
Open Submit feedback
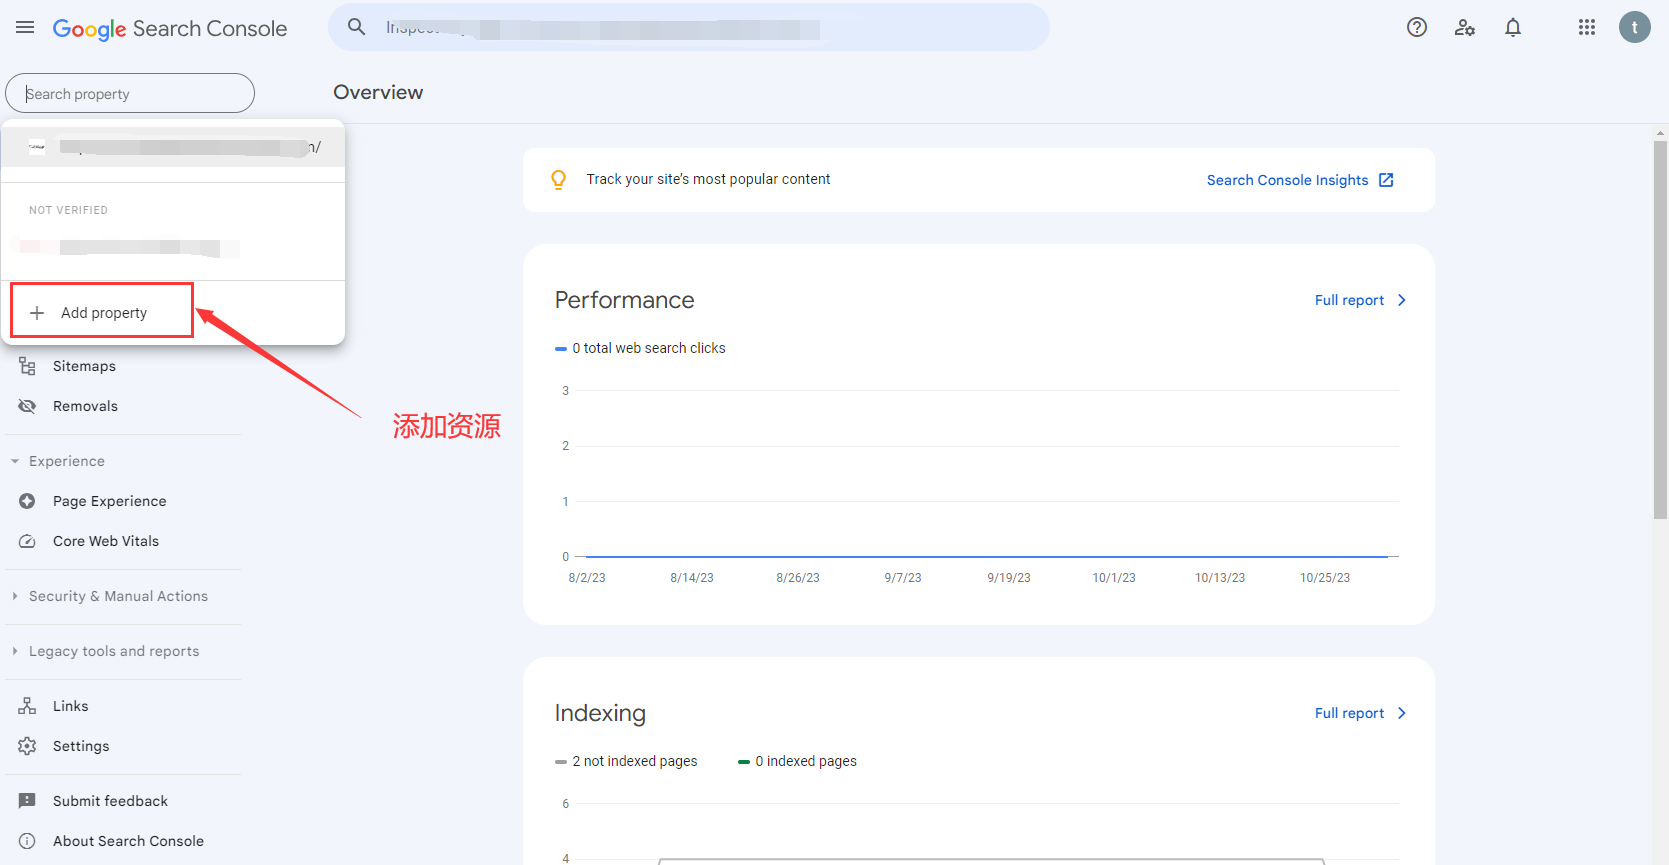(110, 801)
